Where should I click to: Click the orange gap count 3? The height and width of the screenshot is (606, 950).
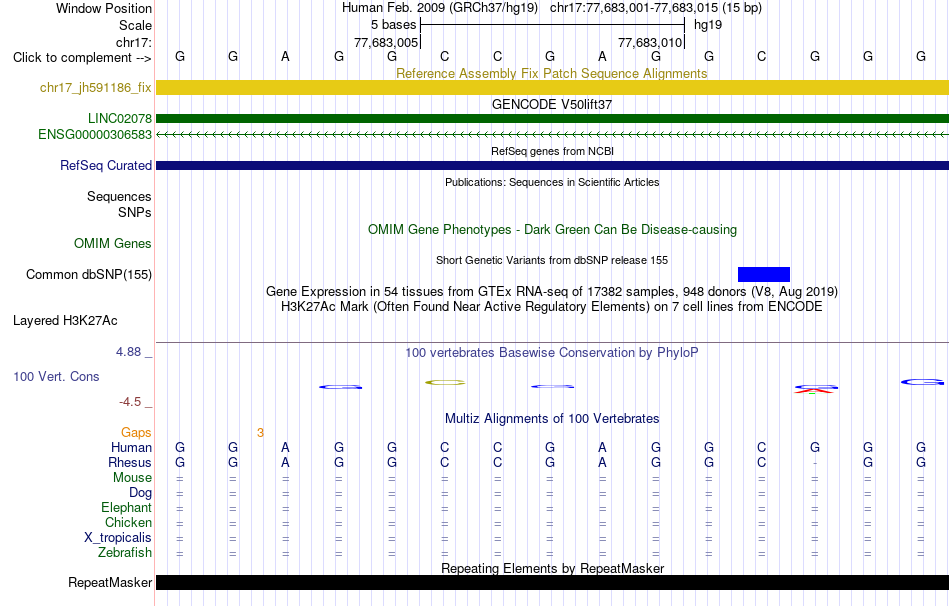[260, 433]
